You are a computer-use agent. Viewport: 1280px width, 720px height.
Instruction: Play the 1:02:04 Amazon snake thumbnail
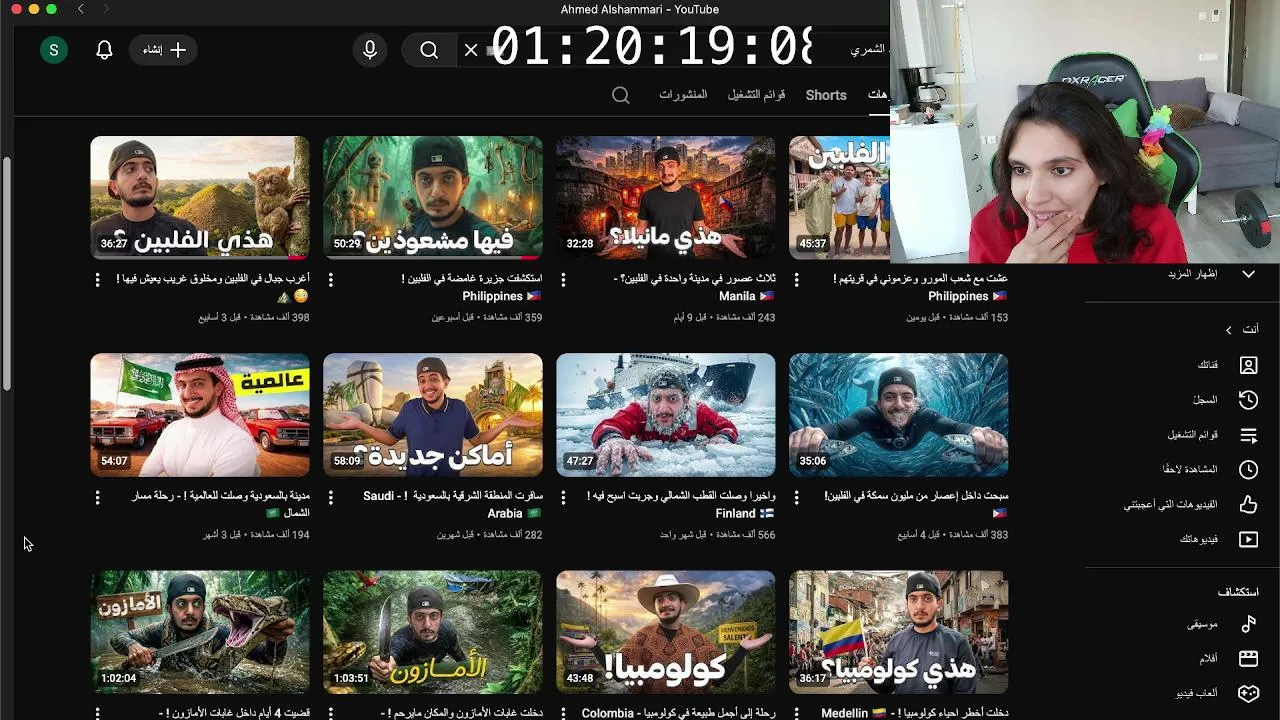[x=200, y=632]
